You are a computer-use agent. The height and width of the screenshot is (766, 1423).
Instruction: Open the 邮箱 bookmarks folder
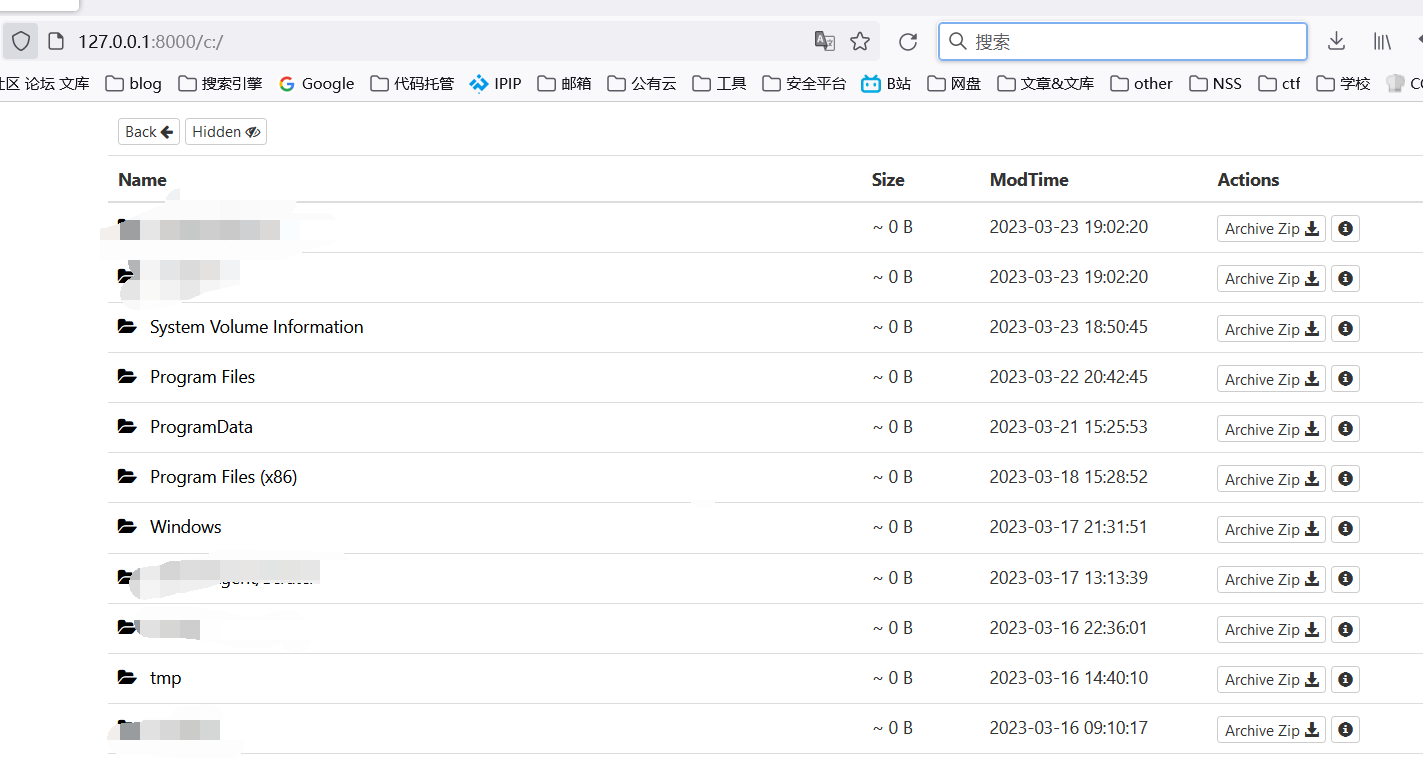click(565, 83)
